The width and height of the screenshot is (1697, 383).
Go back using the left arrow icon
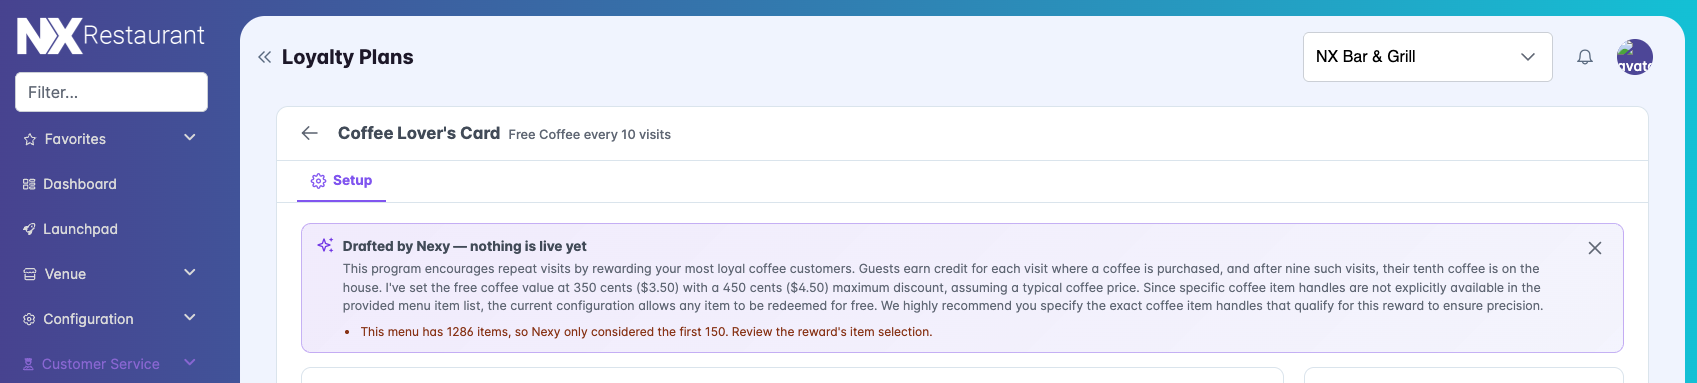click(310, 133)
